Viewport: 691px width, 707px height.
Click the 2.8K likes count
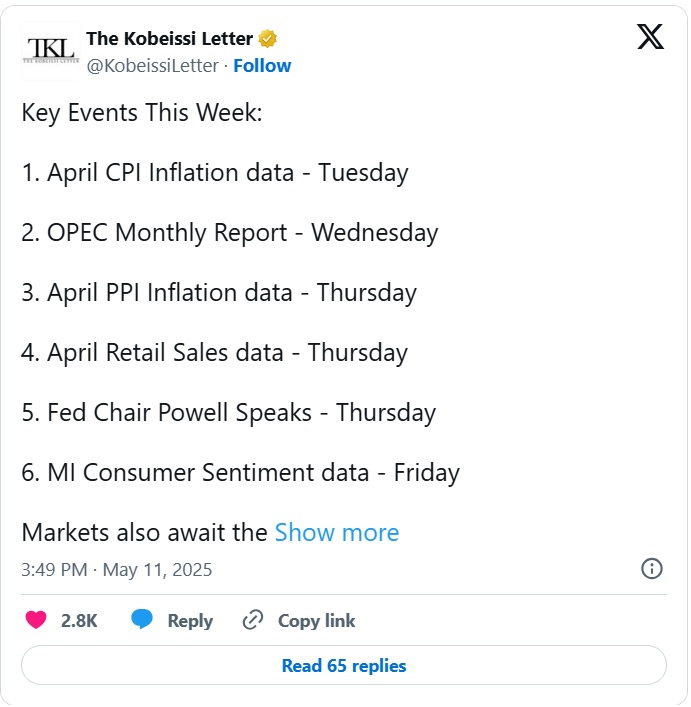(x=79, y=621)
